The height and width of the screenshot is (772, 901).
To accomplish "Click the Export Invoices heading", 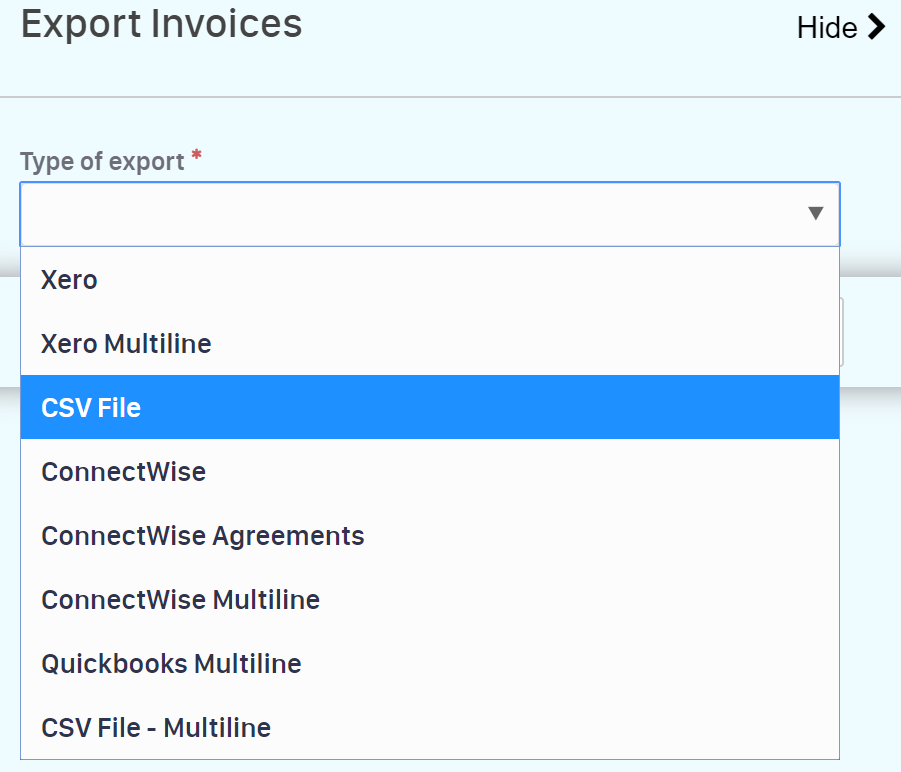I will (x=161, y=24).
